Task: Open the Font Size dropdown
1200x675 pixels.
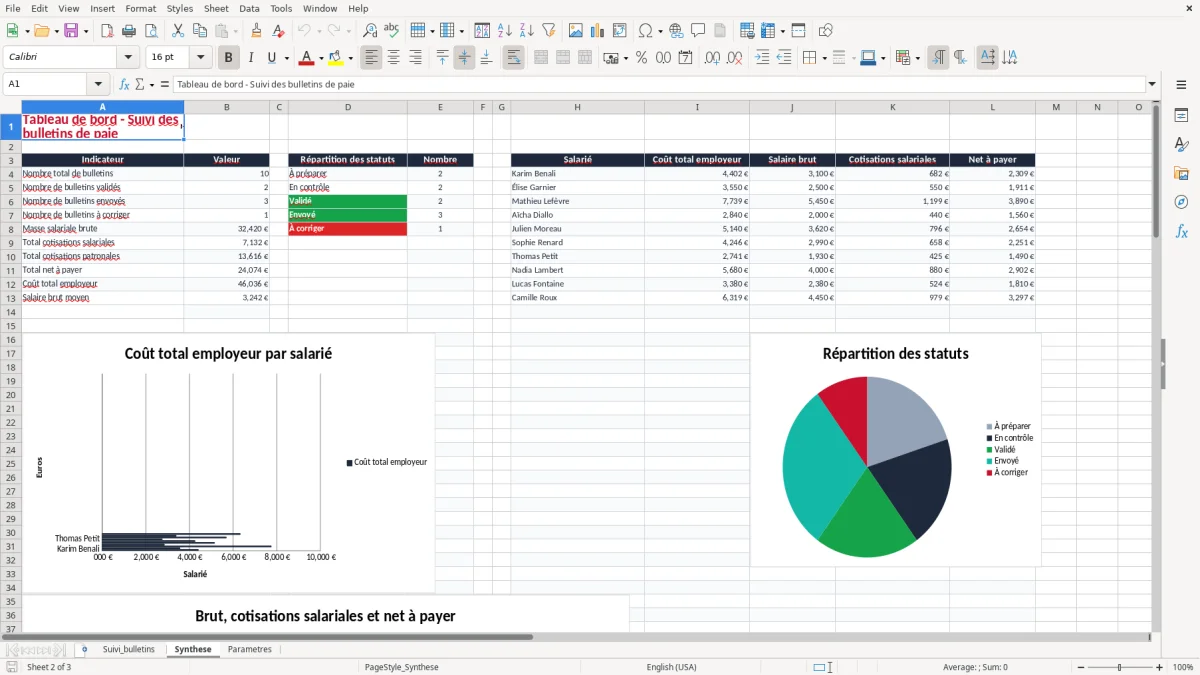Action: click(201, 58)
